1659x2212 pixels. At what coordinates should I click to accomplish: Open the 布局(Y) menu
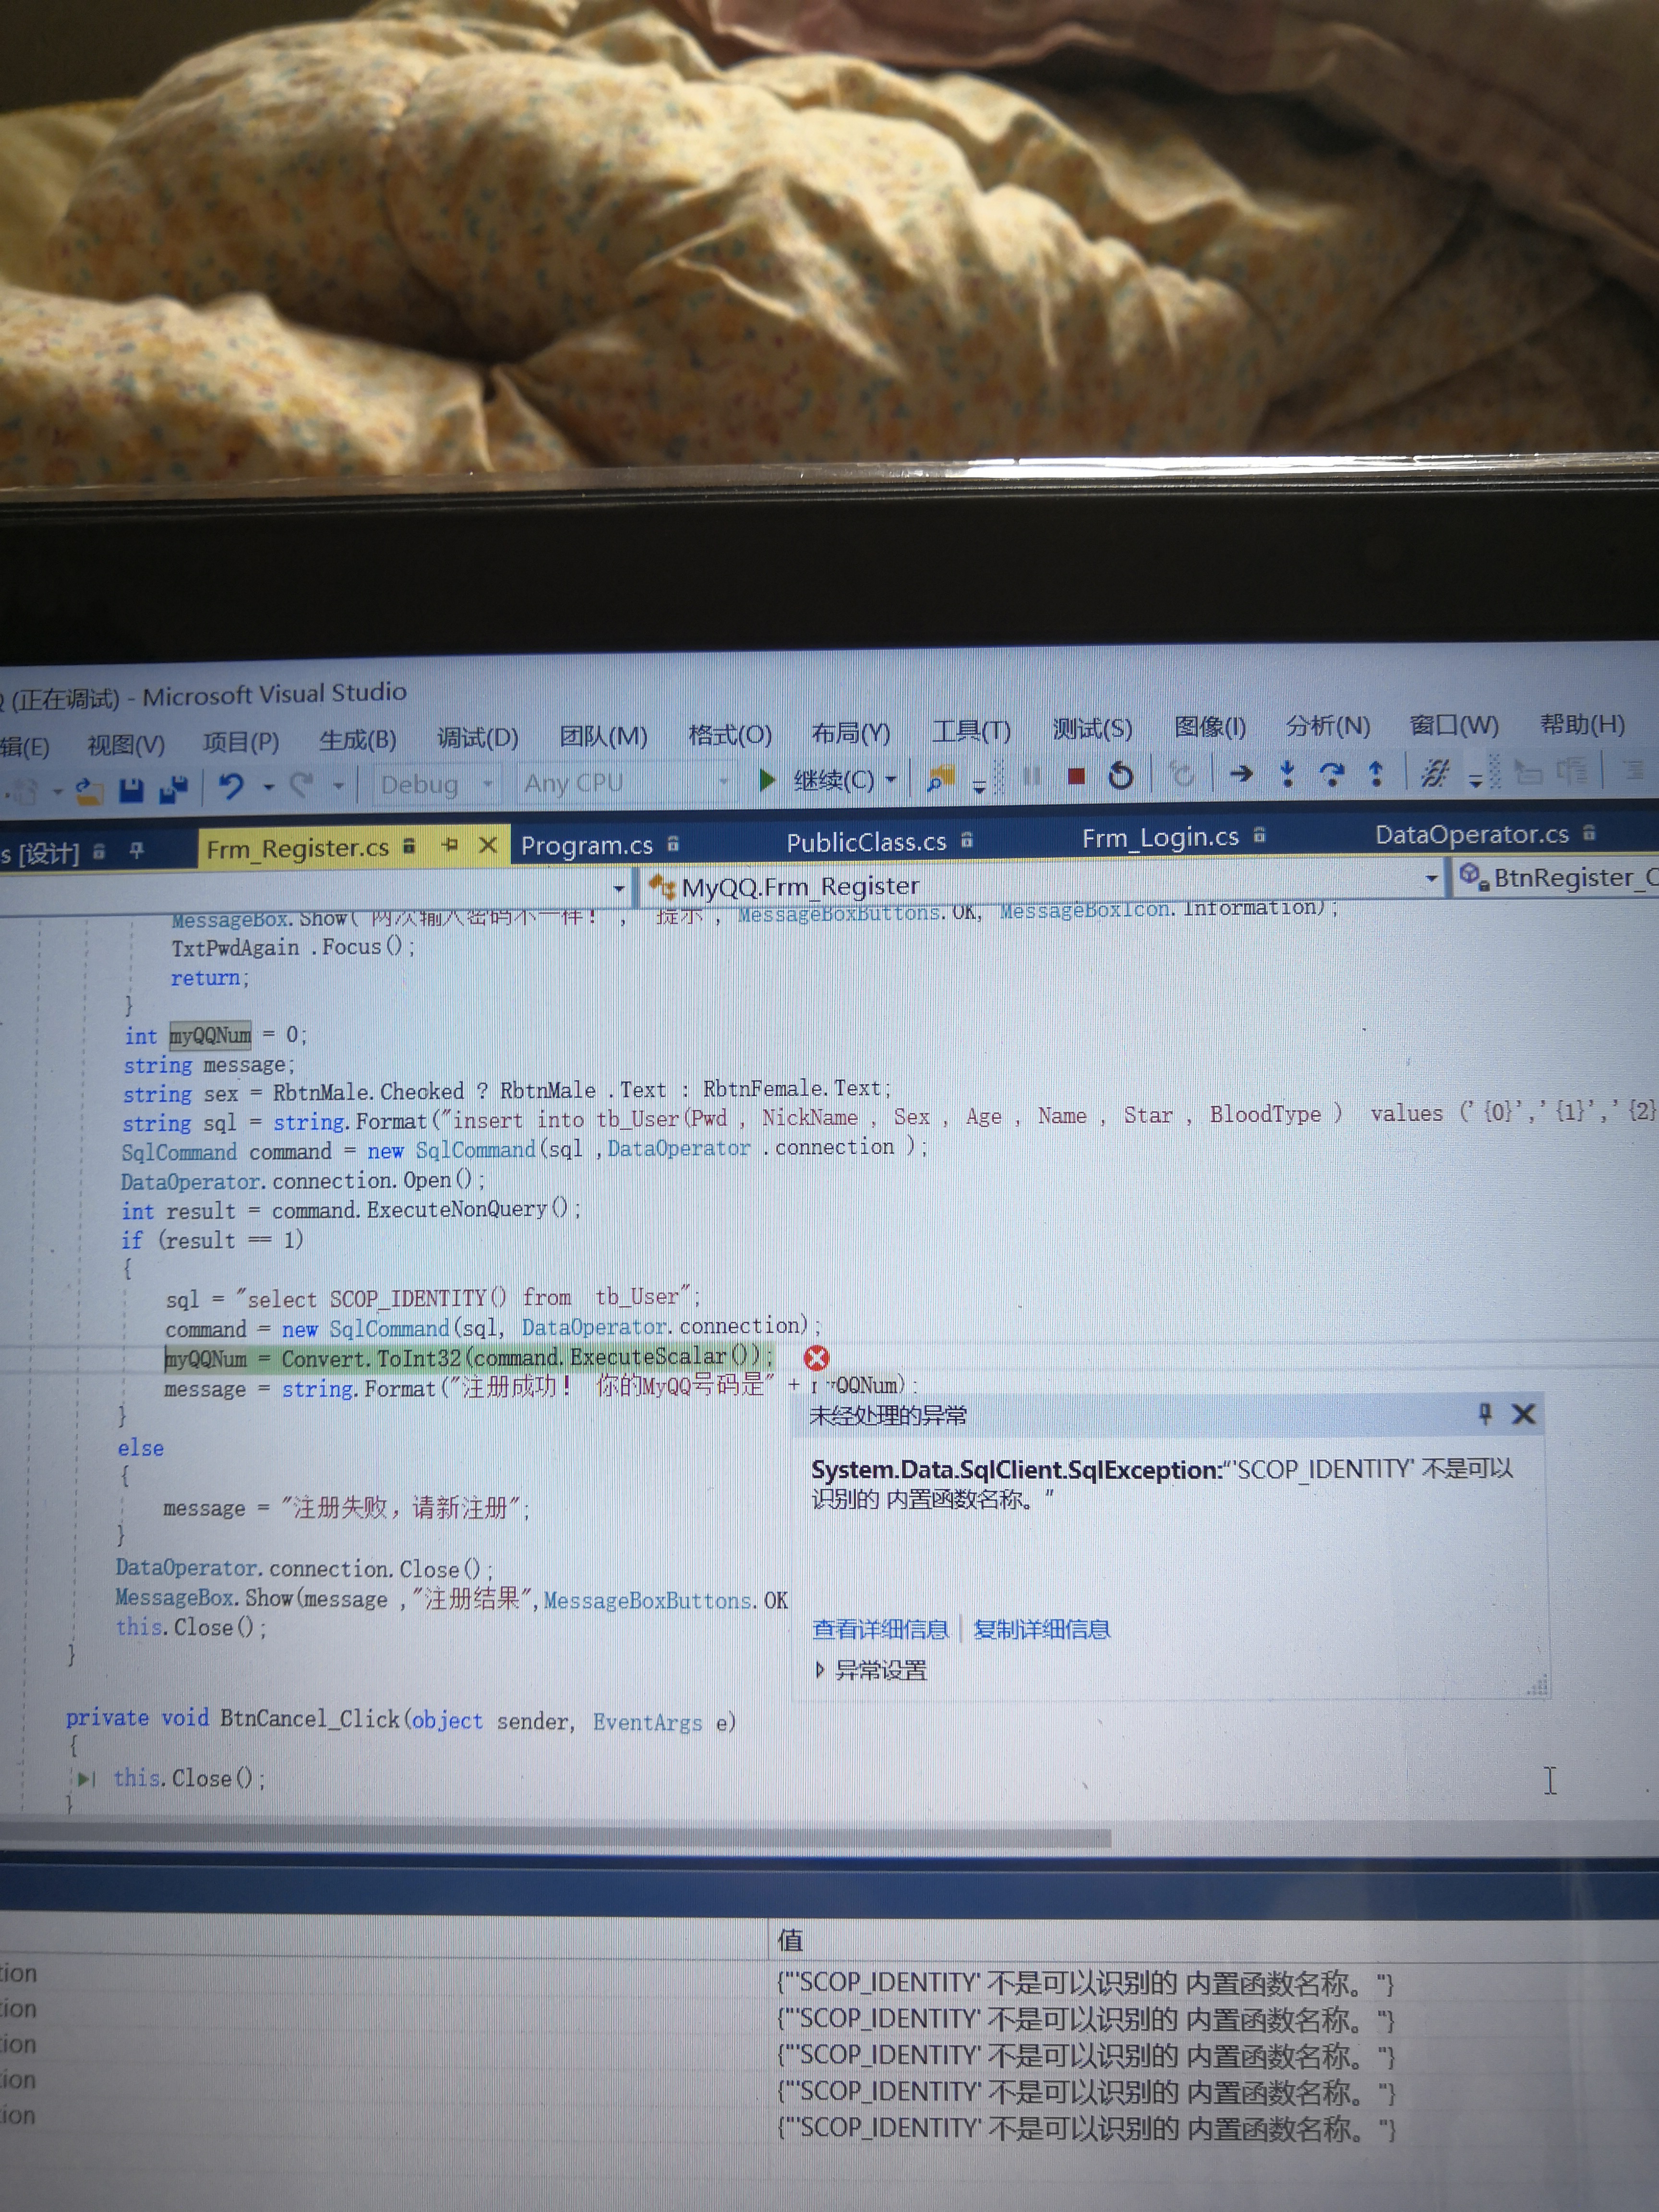pyautogui.click(x=850, y=733)
